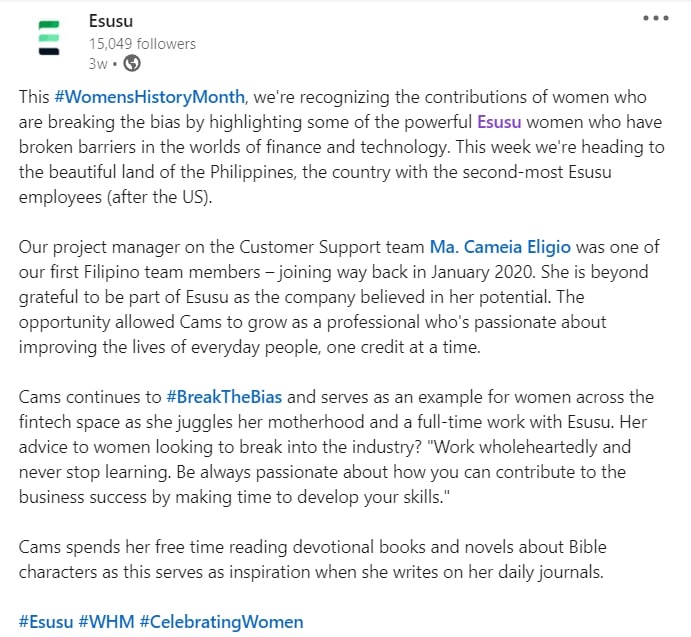691x637 pixels.
Task: Click the 15,049 followers text
Action: [142, 43]
